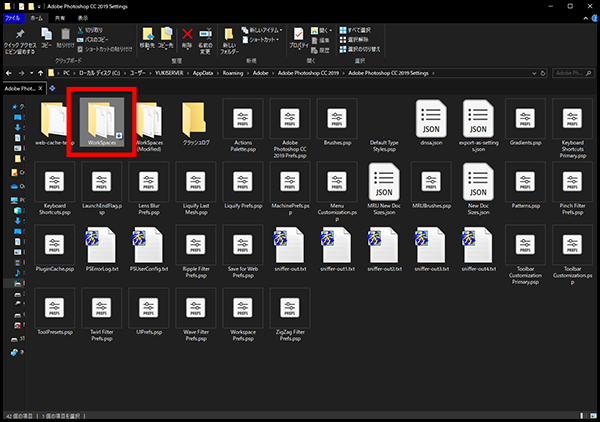
Task: Open the ファイル menu tab
Action: (x=12, y=18)
